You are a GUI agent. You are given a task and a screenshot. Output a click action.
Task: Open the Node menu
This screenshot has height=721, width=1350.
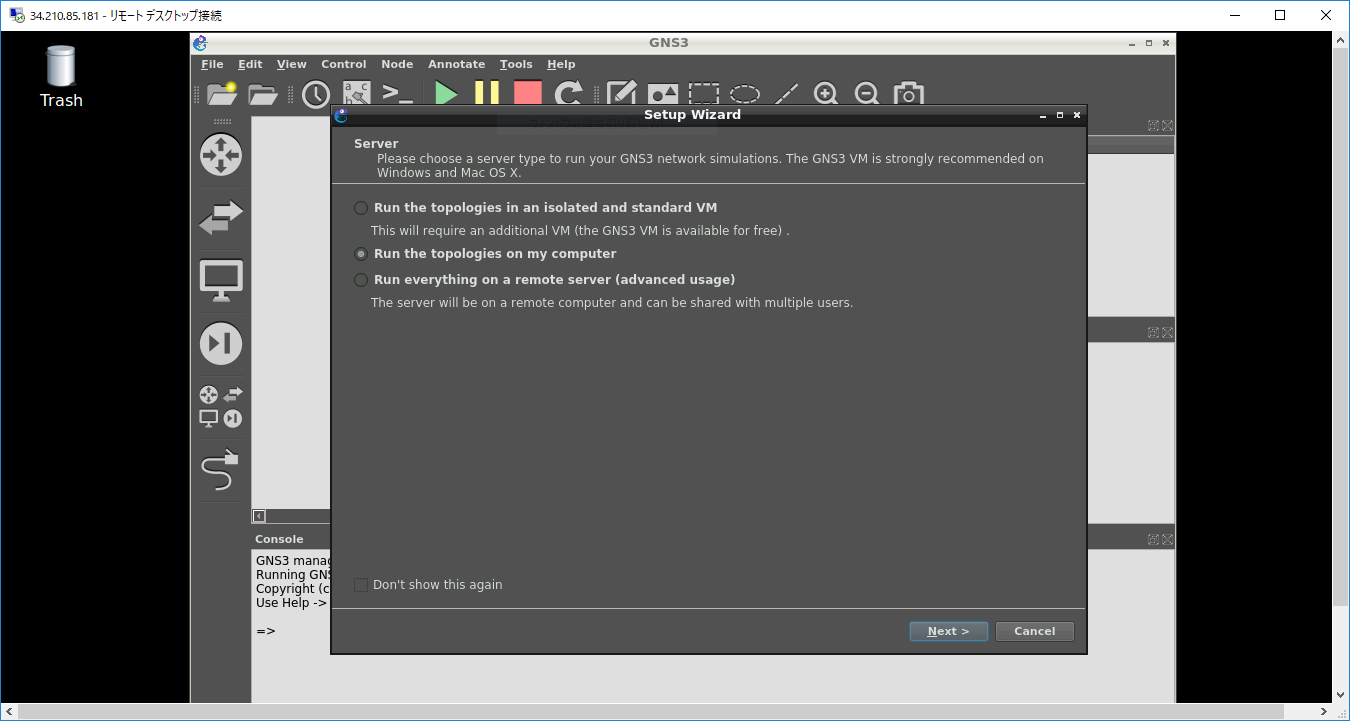(x=397, y=64)
